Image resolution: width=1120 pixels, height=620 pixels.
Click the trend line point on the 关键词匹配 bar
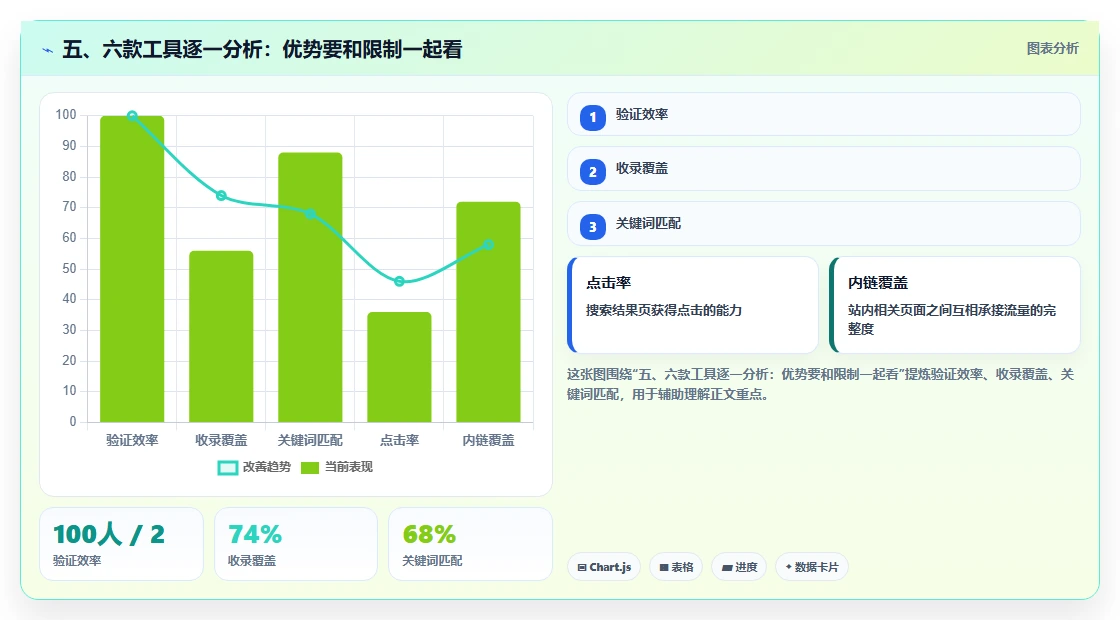click(310, 214)
